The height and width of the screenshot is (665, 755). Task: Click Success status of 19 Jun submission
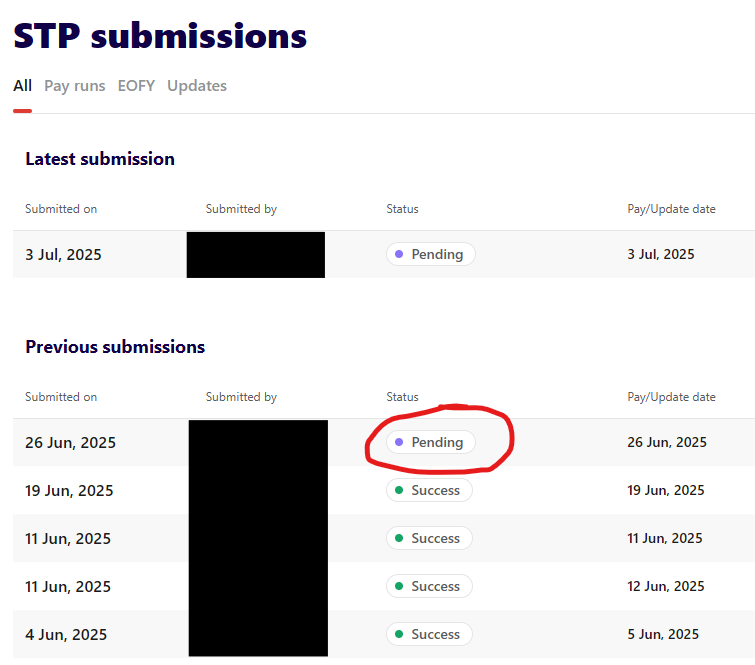[x=429, y=490]
